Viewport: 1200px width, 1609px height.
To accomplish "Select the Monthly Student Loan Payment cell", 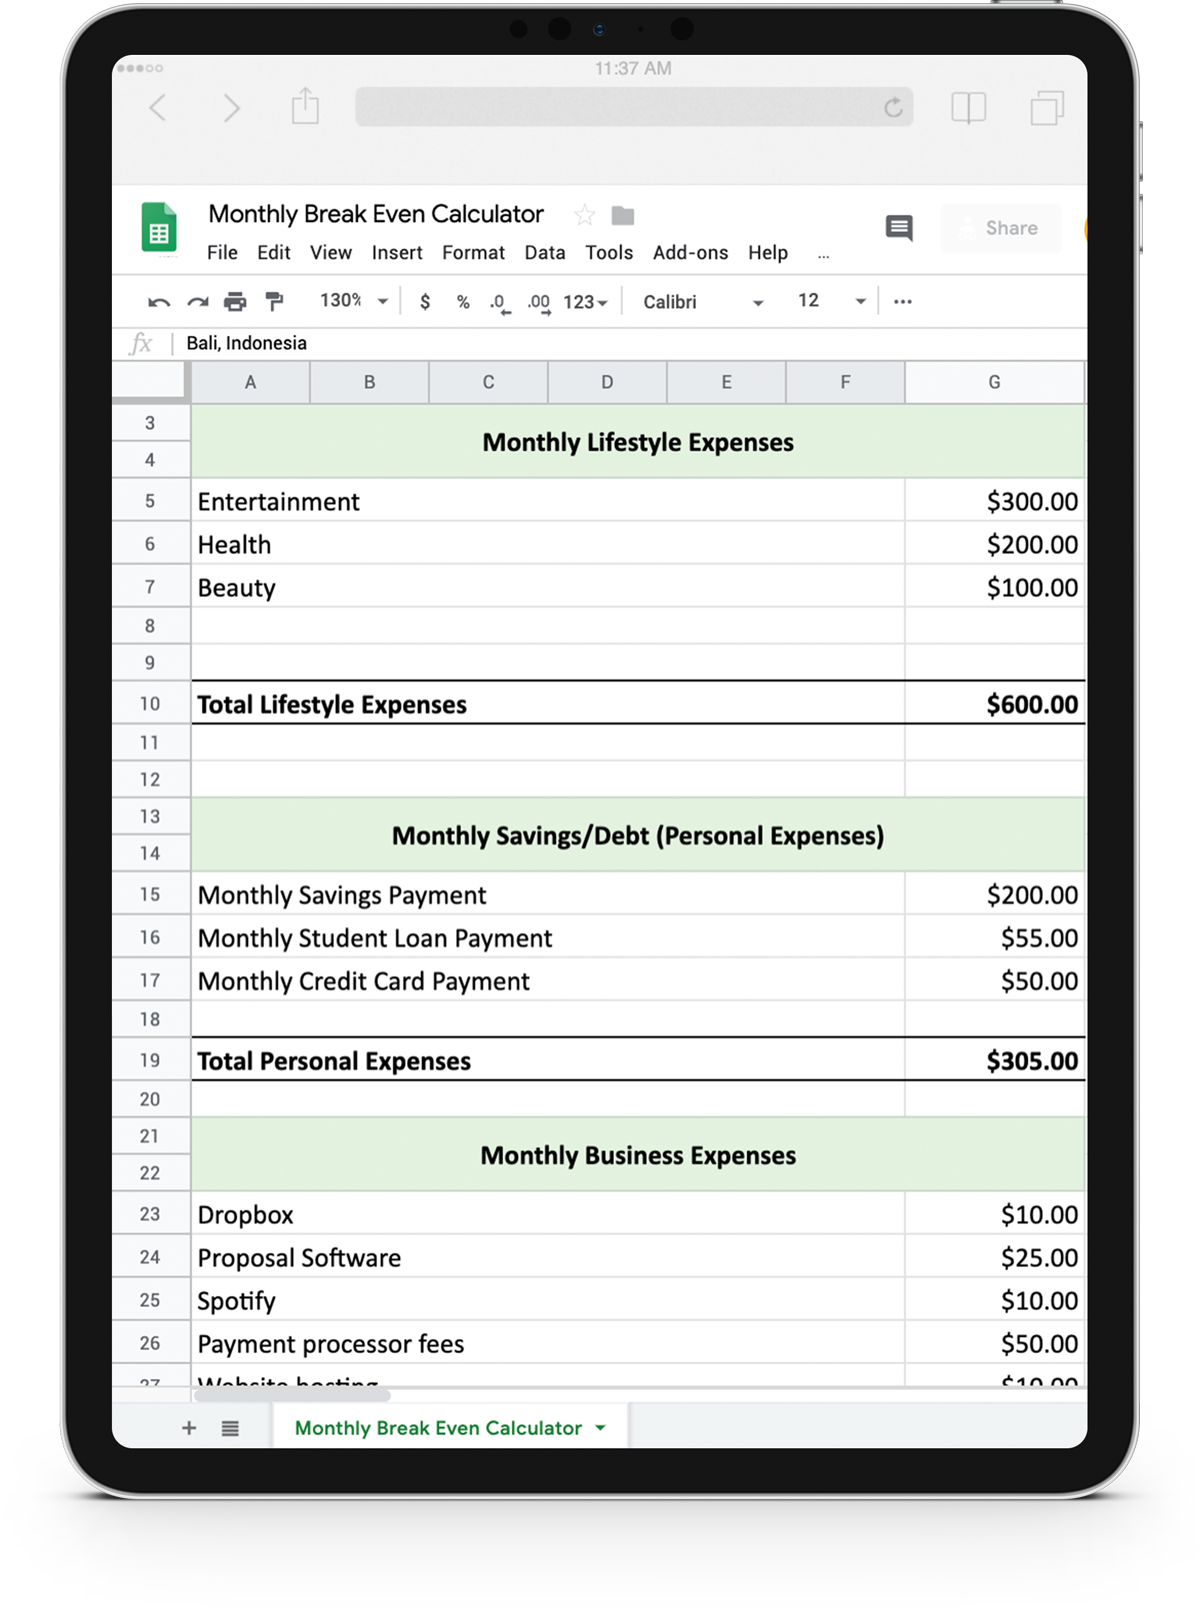I will 548,937.
